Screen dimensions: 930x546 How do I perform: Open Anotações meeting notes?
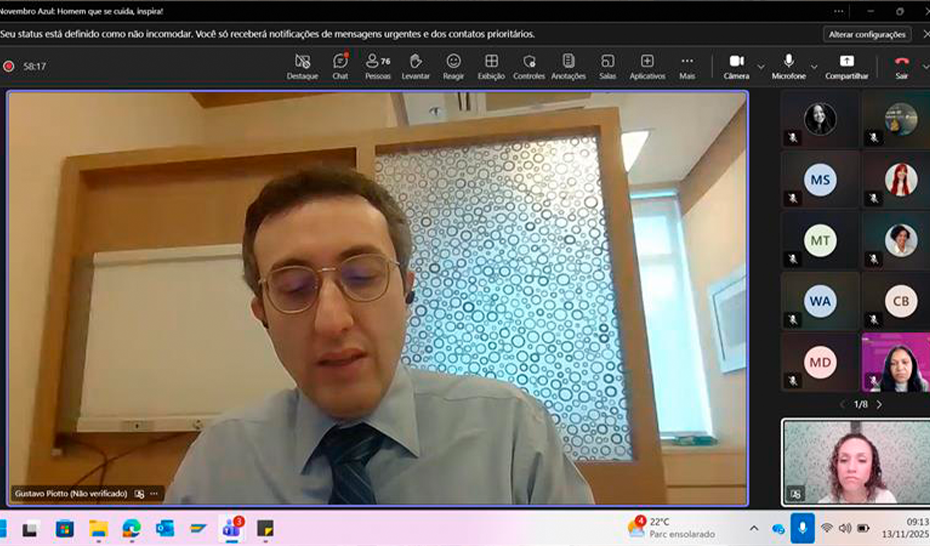pos(568,66)
